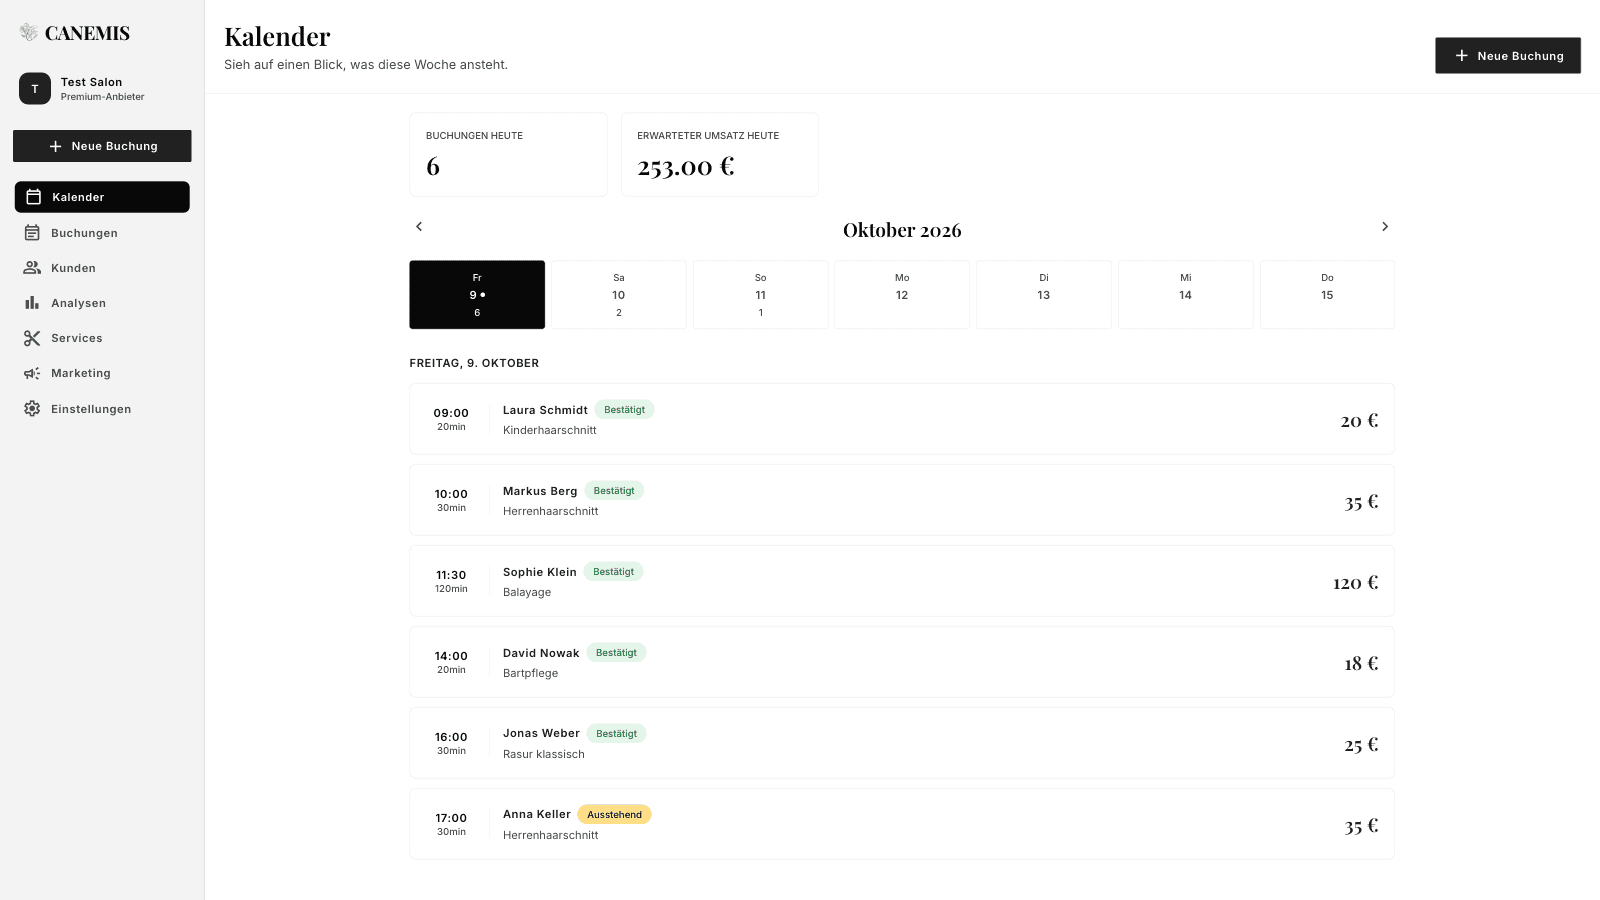
Task: Open the Buchungen menu item
Action: point(102,233)
